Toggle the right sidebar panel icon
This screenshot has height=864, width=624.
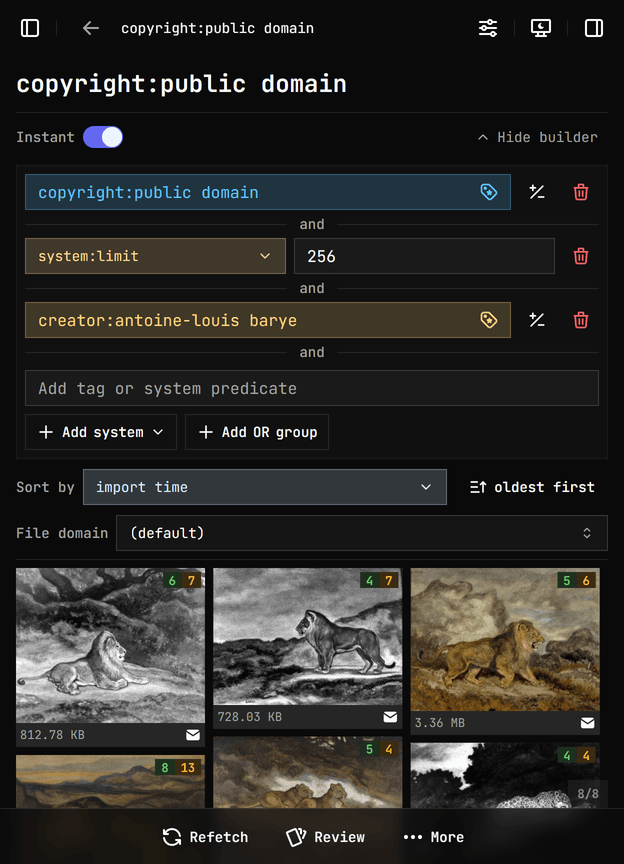(594, 28)
